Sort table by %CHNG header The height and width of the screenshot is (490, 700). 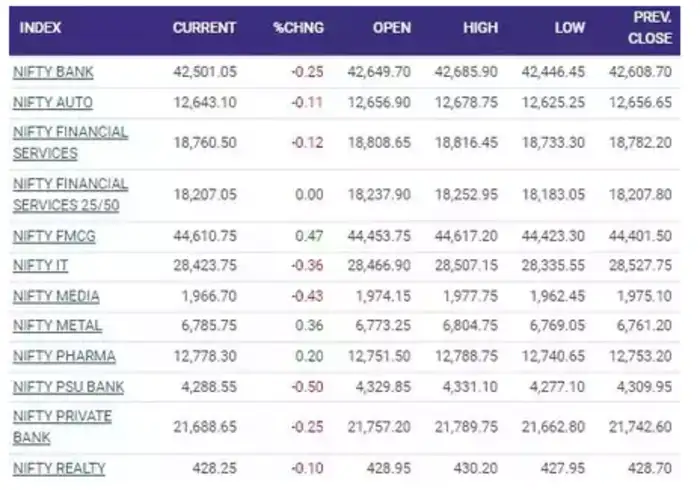[x=298, y=28]
